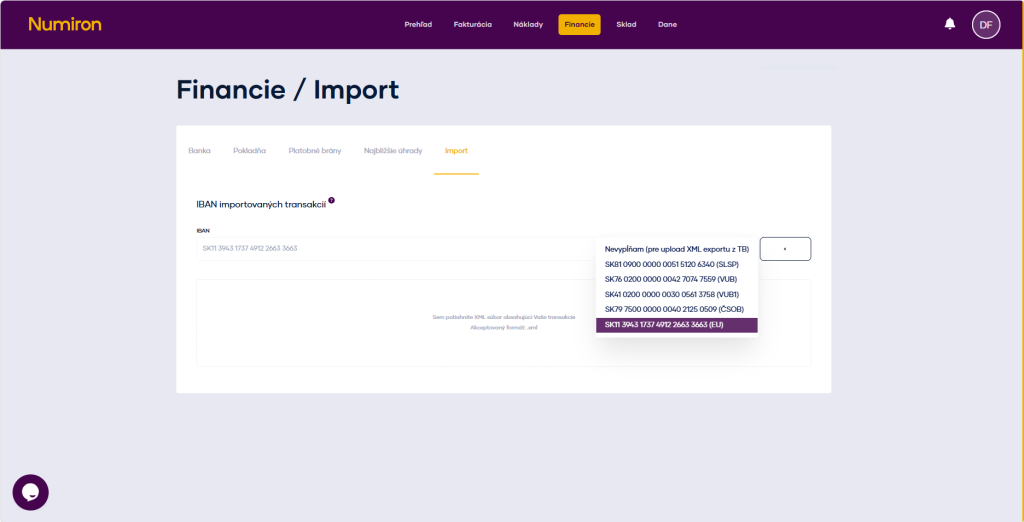Click the IBAN importovaných transakcií heading
The image size is (1024, 522).
pos(261,204)
